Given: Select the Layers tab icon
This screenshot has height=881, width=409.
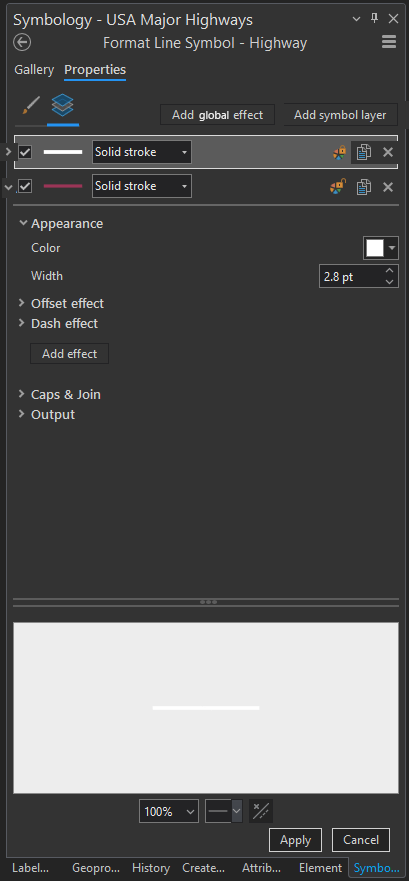Looking at the screenshot, I should pyautogui.click(x=62, y=106).
